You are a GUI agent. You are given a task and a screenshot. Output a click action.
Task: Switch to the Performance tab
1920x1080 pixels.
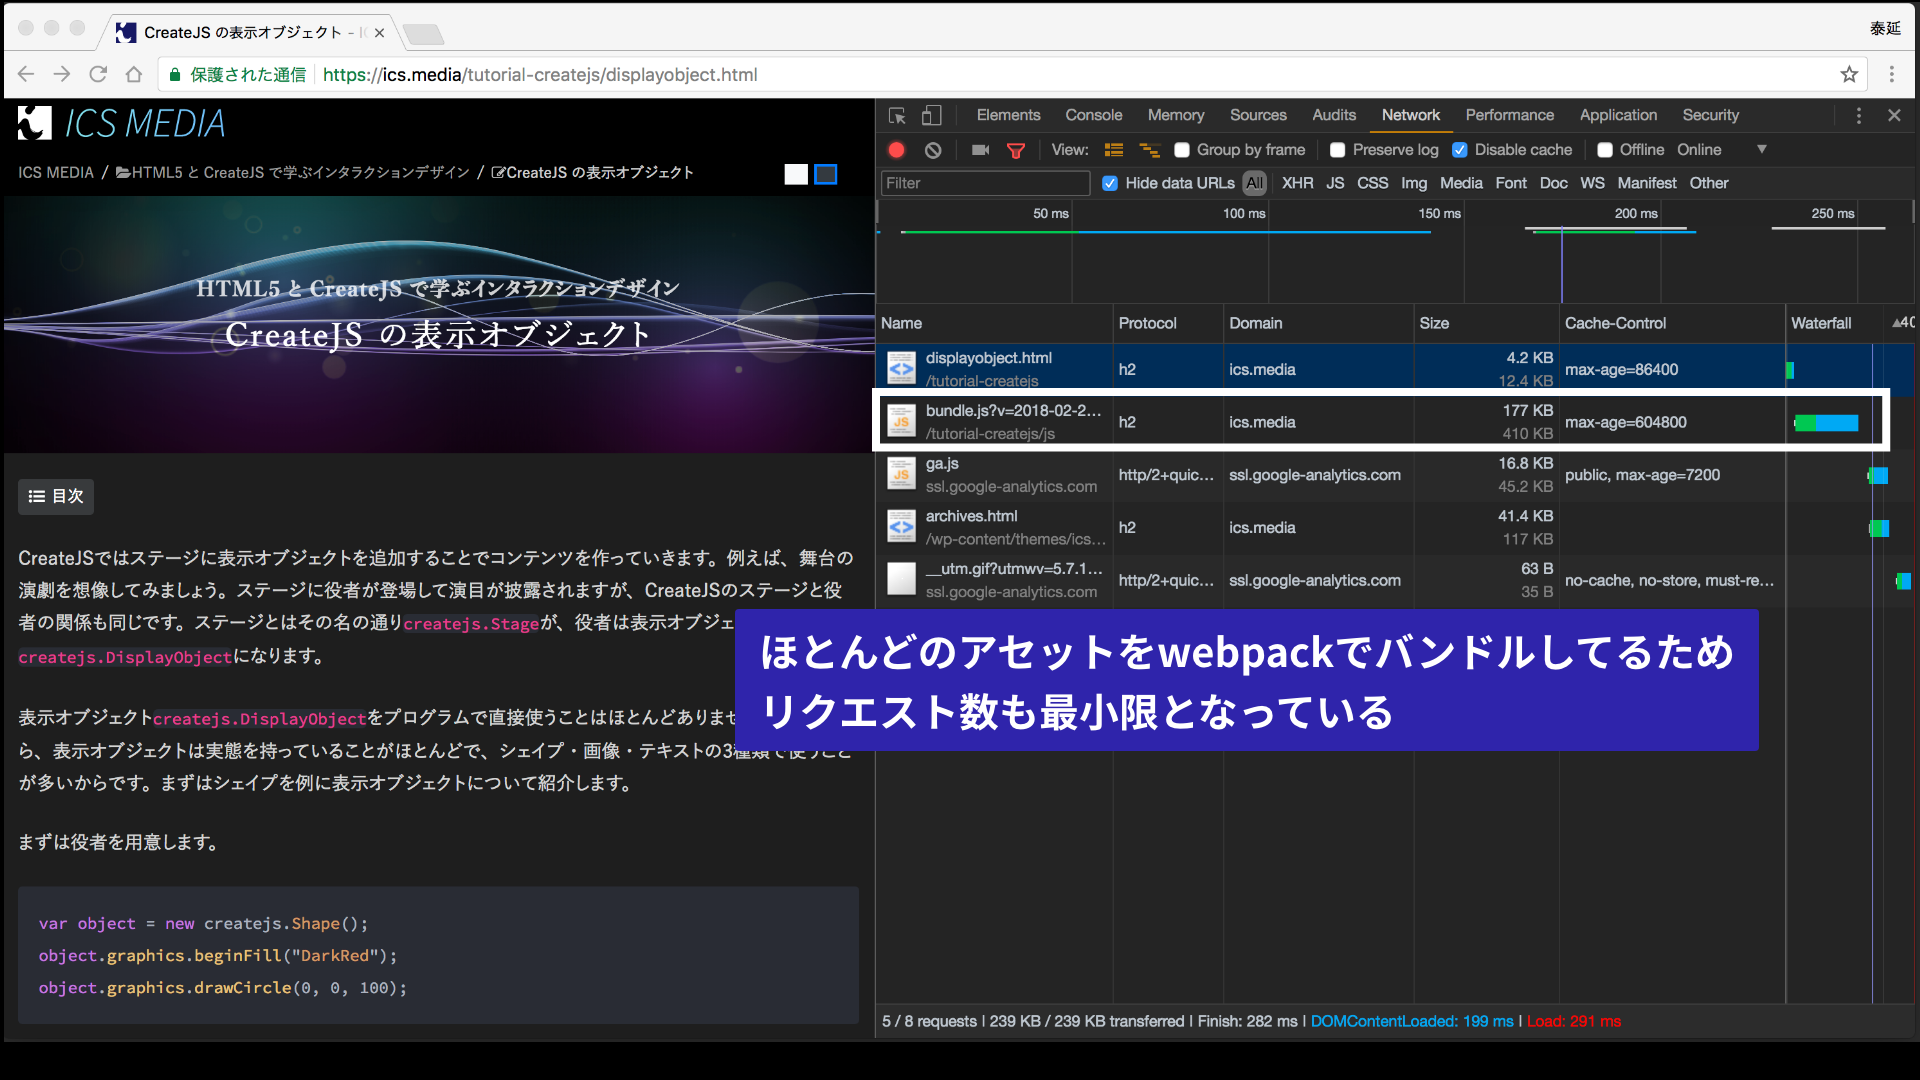[x=1509, y=115]
